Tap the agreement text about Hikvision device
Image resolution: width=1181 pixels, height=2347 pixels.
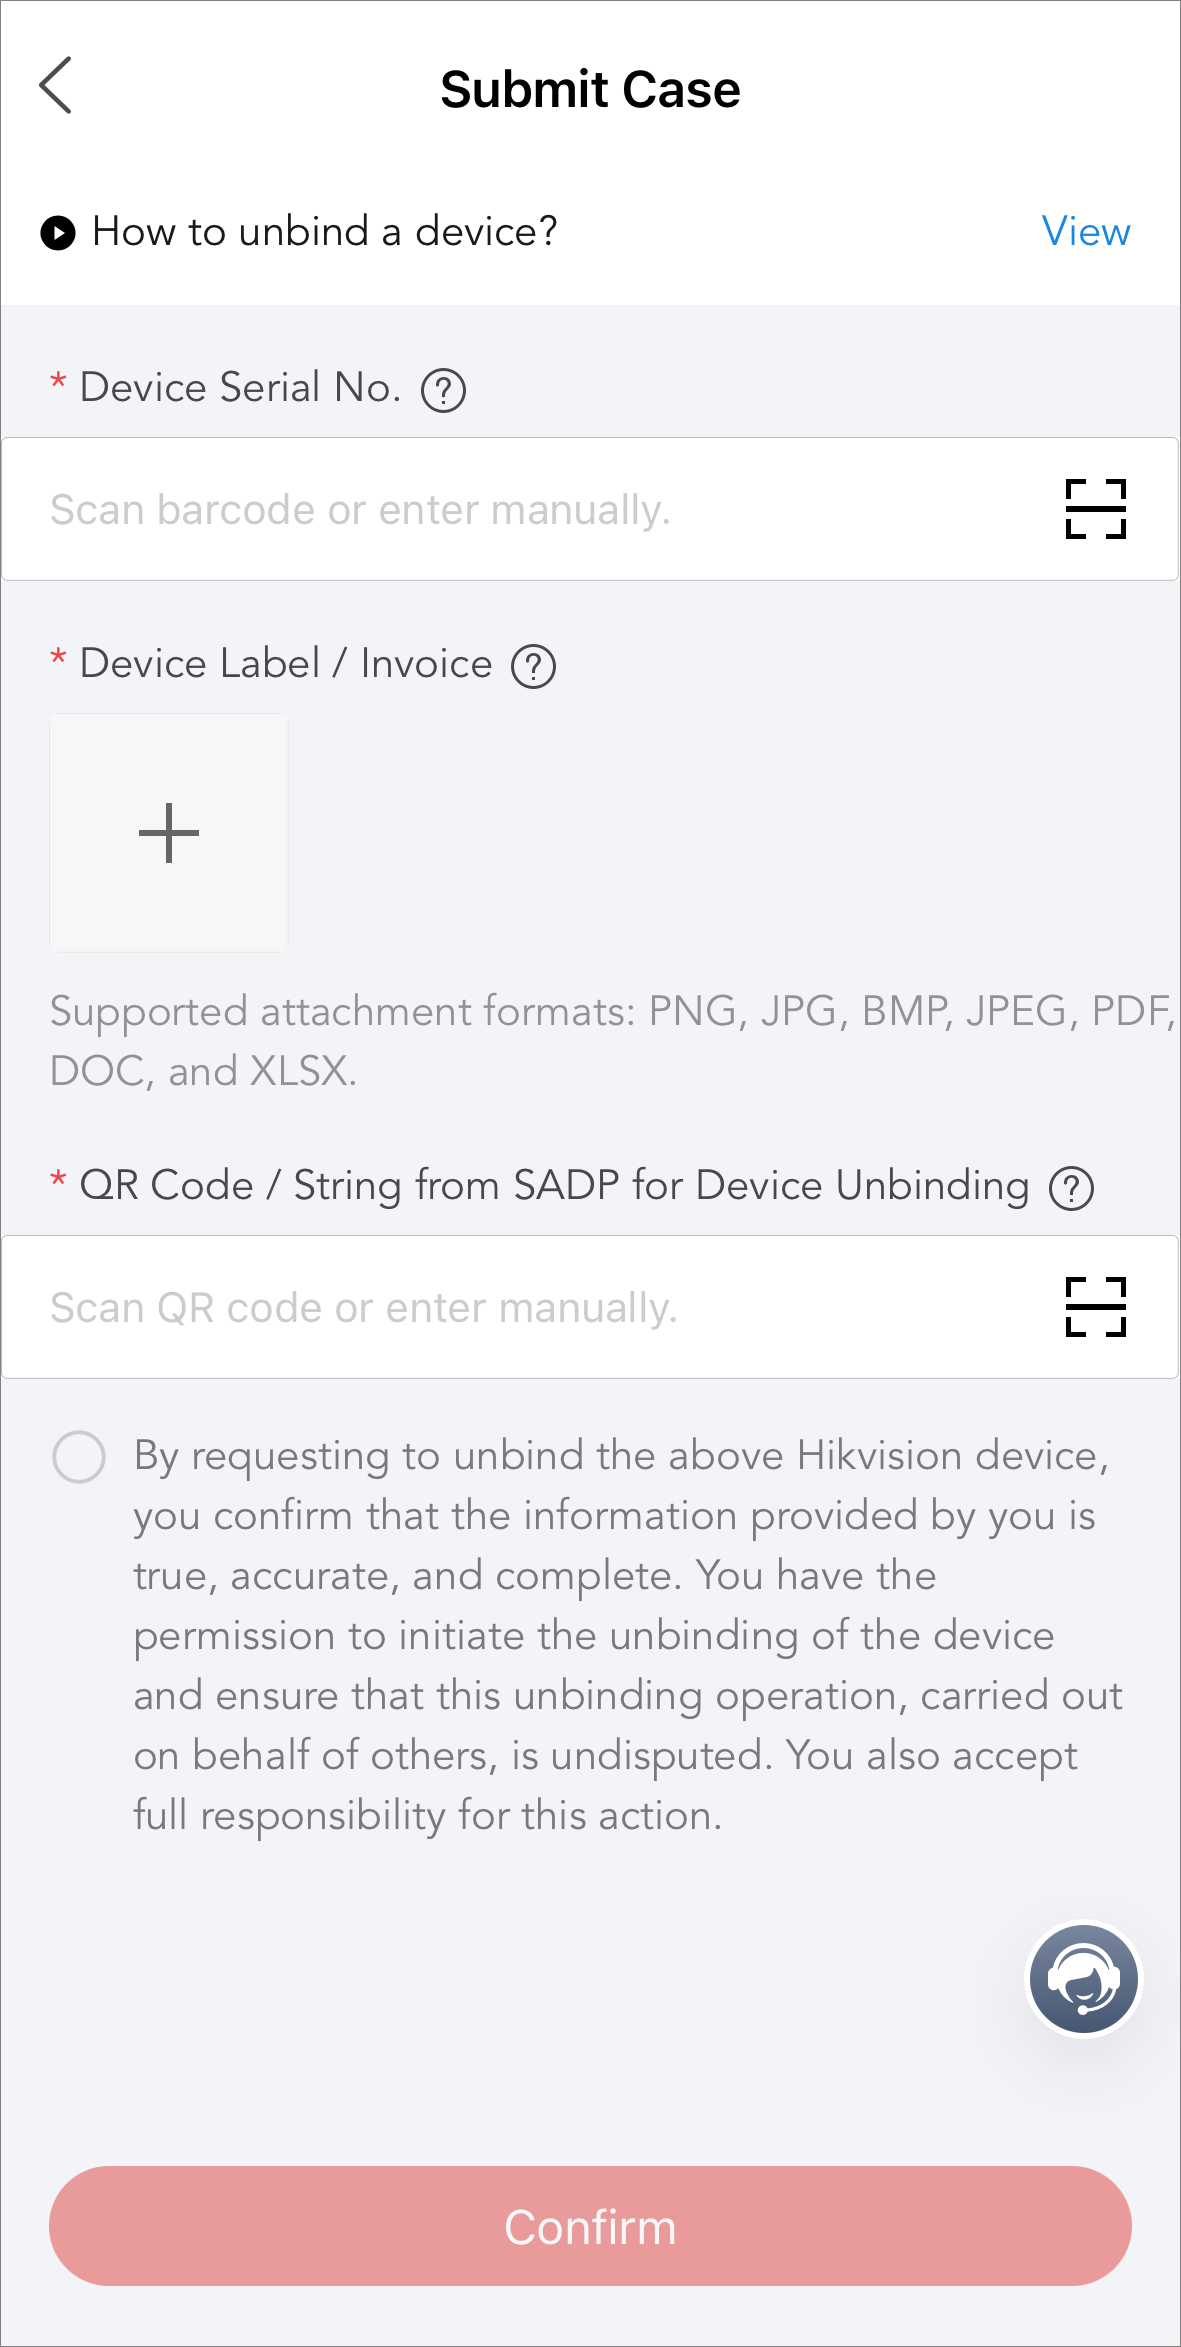628,1636
